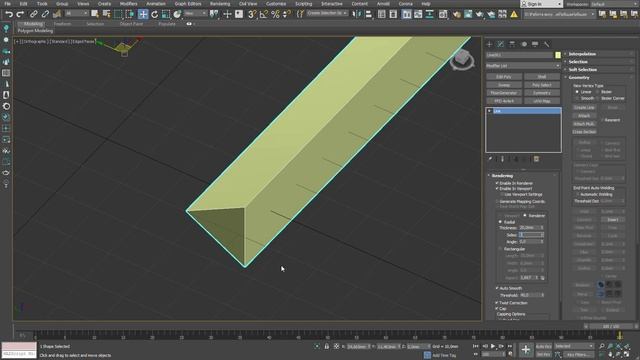The image size is (640, 360).
Task: Open the Modifiers menu
Action: (128, 4)
